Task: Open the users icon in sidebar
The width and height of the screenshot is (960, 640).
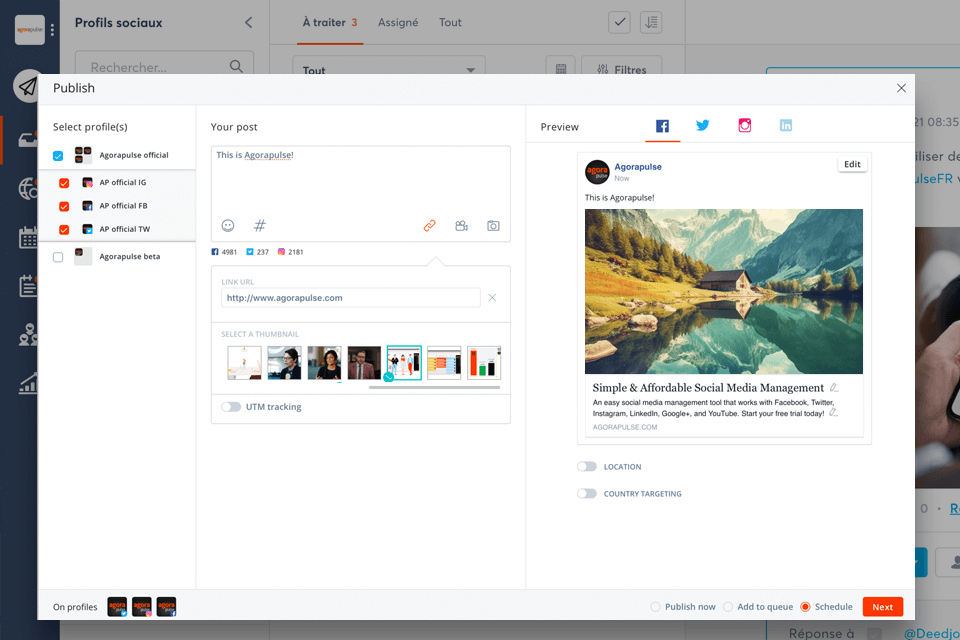Action: pyautogui.click(x=28, y=335)
